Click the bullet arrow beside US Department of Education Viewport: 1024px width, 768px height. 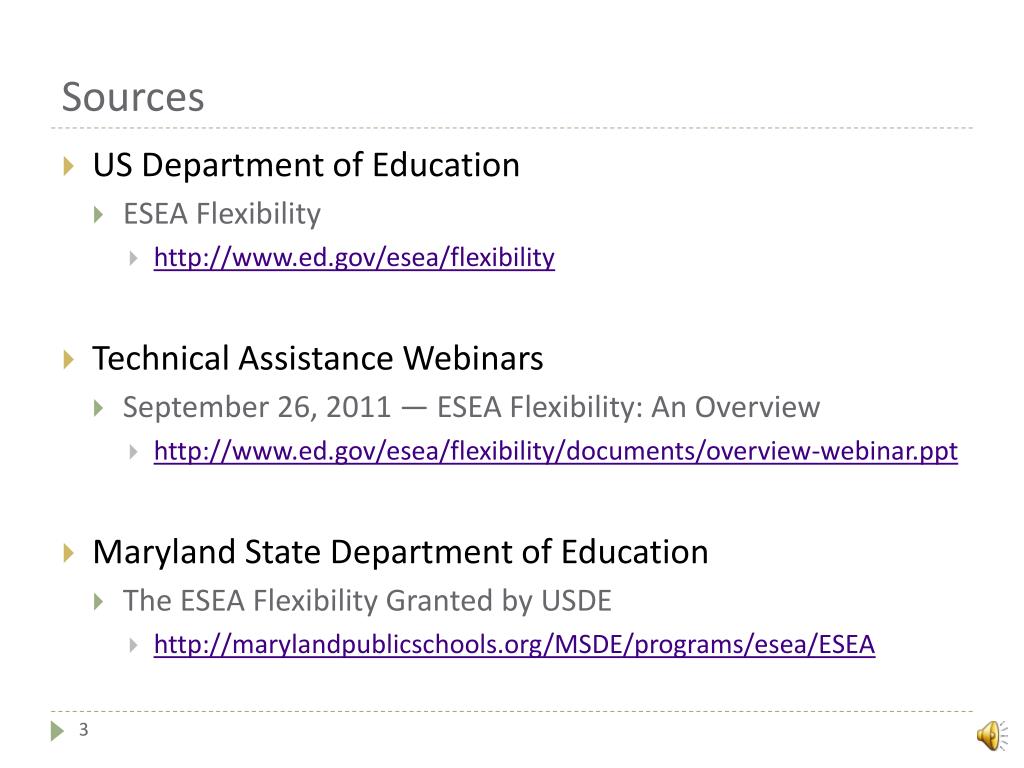(x=69, y=166)
